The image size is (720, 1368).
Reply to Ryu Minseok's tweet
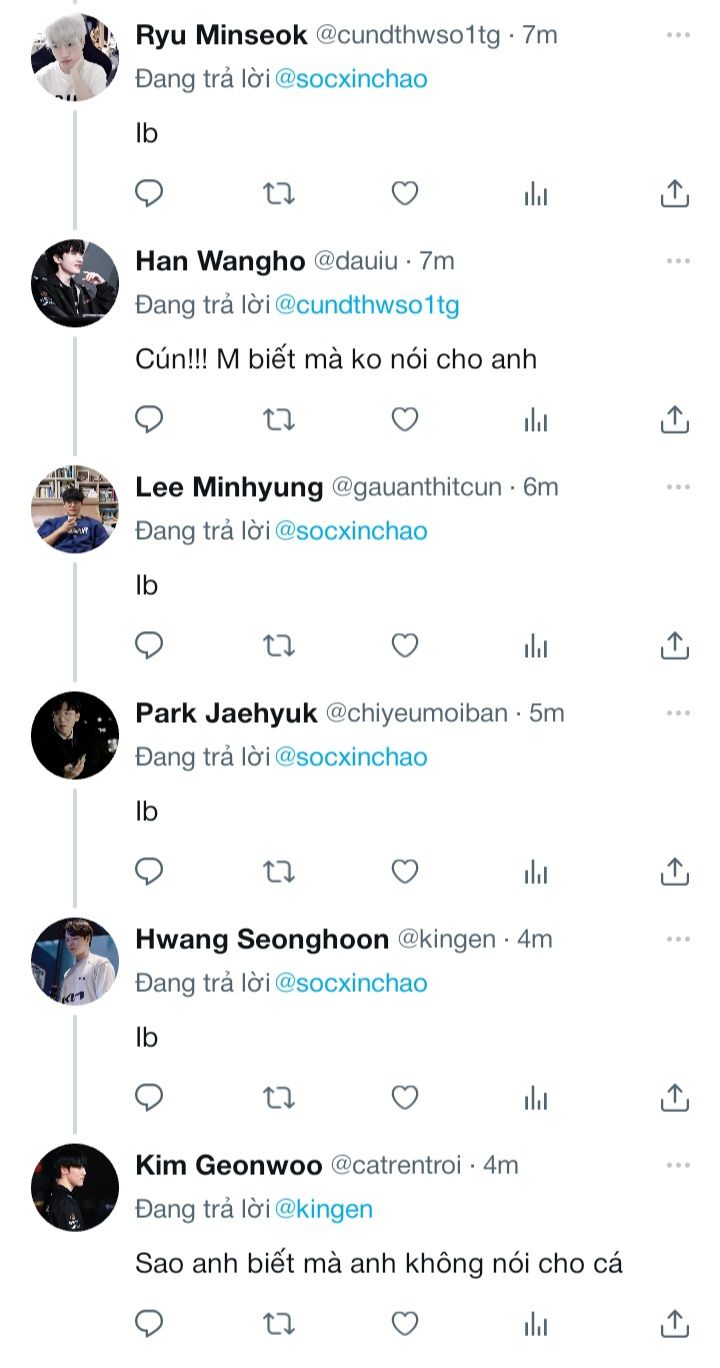[x=149, y=193]
